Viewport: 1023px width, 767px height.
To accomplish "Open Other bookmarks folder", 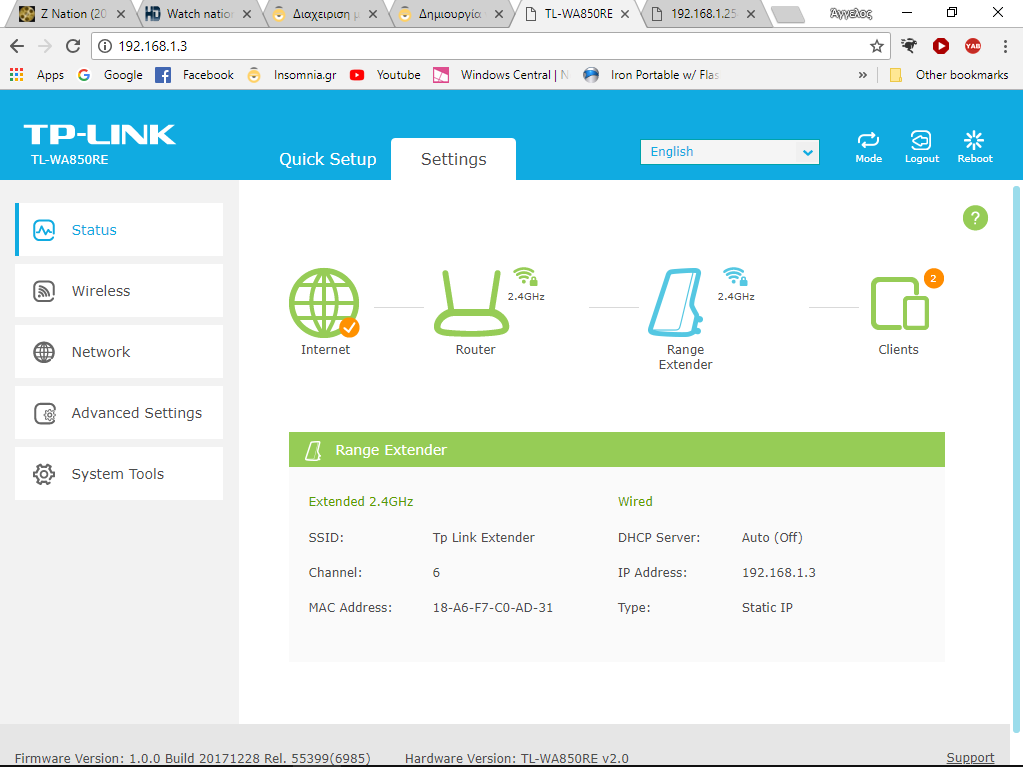I will pos(949,75).
